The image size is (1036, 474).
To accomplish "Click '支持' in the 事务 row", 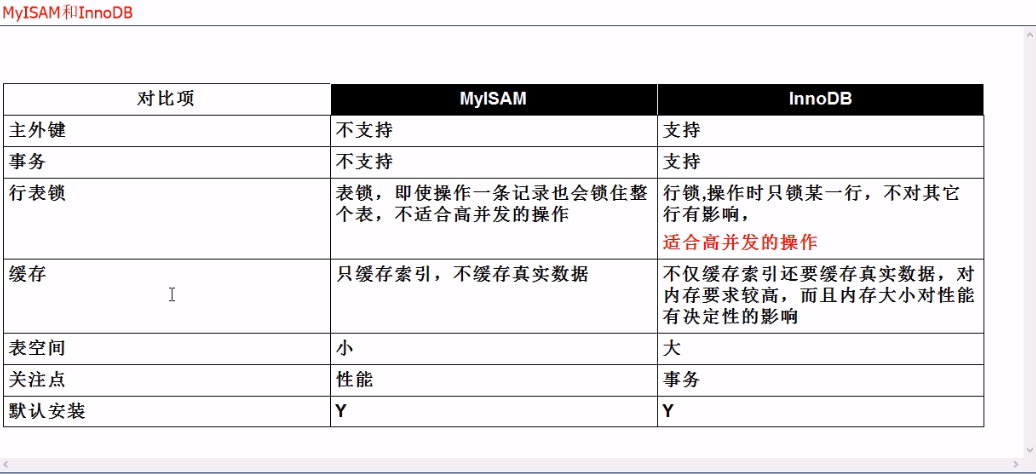I will (681, 161).
